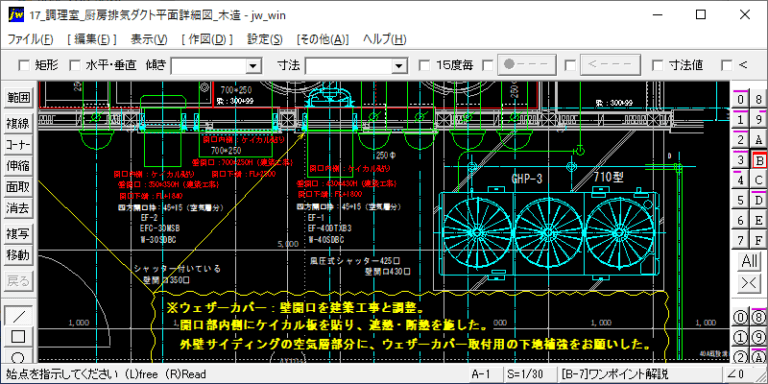Maximize the jw_win window
The height and width of the screenshot is (384, 768).
coord(701,15)
